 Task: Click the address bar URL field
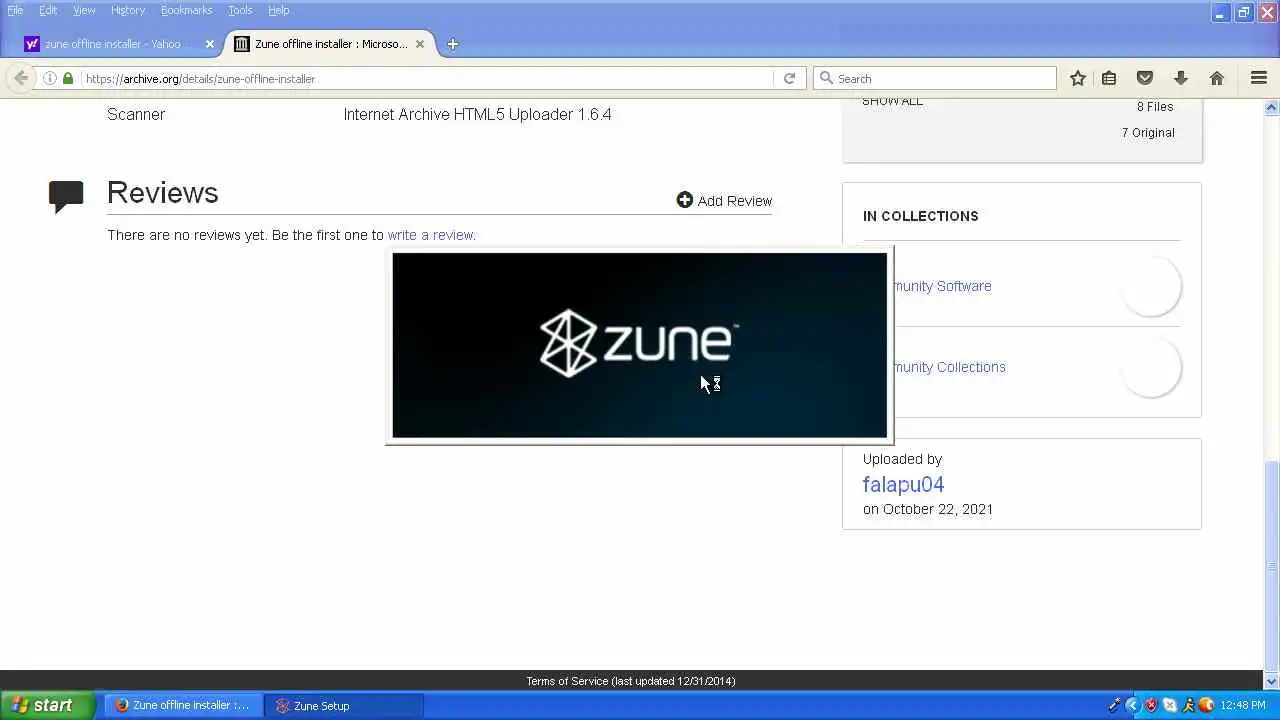(427, 78)
